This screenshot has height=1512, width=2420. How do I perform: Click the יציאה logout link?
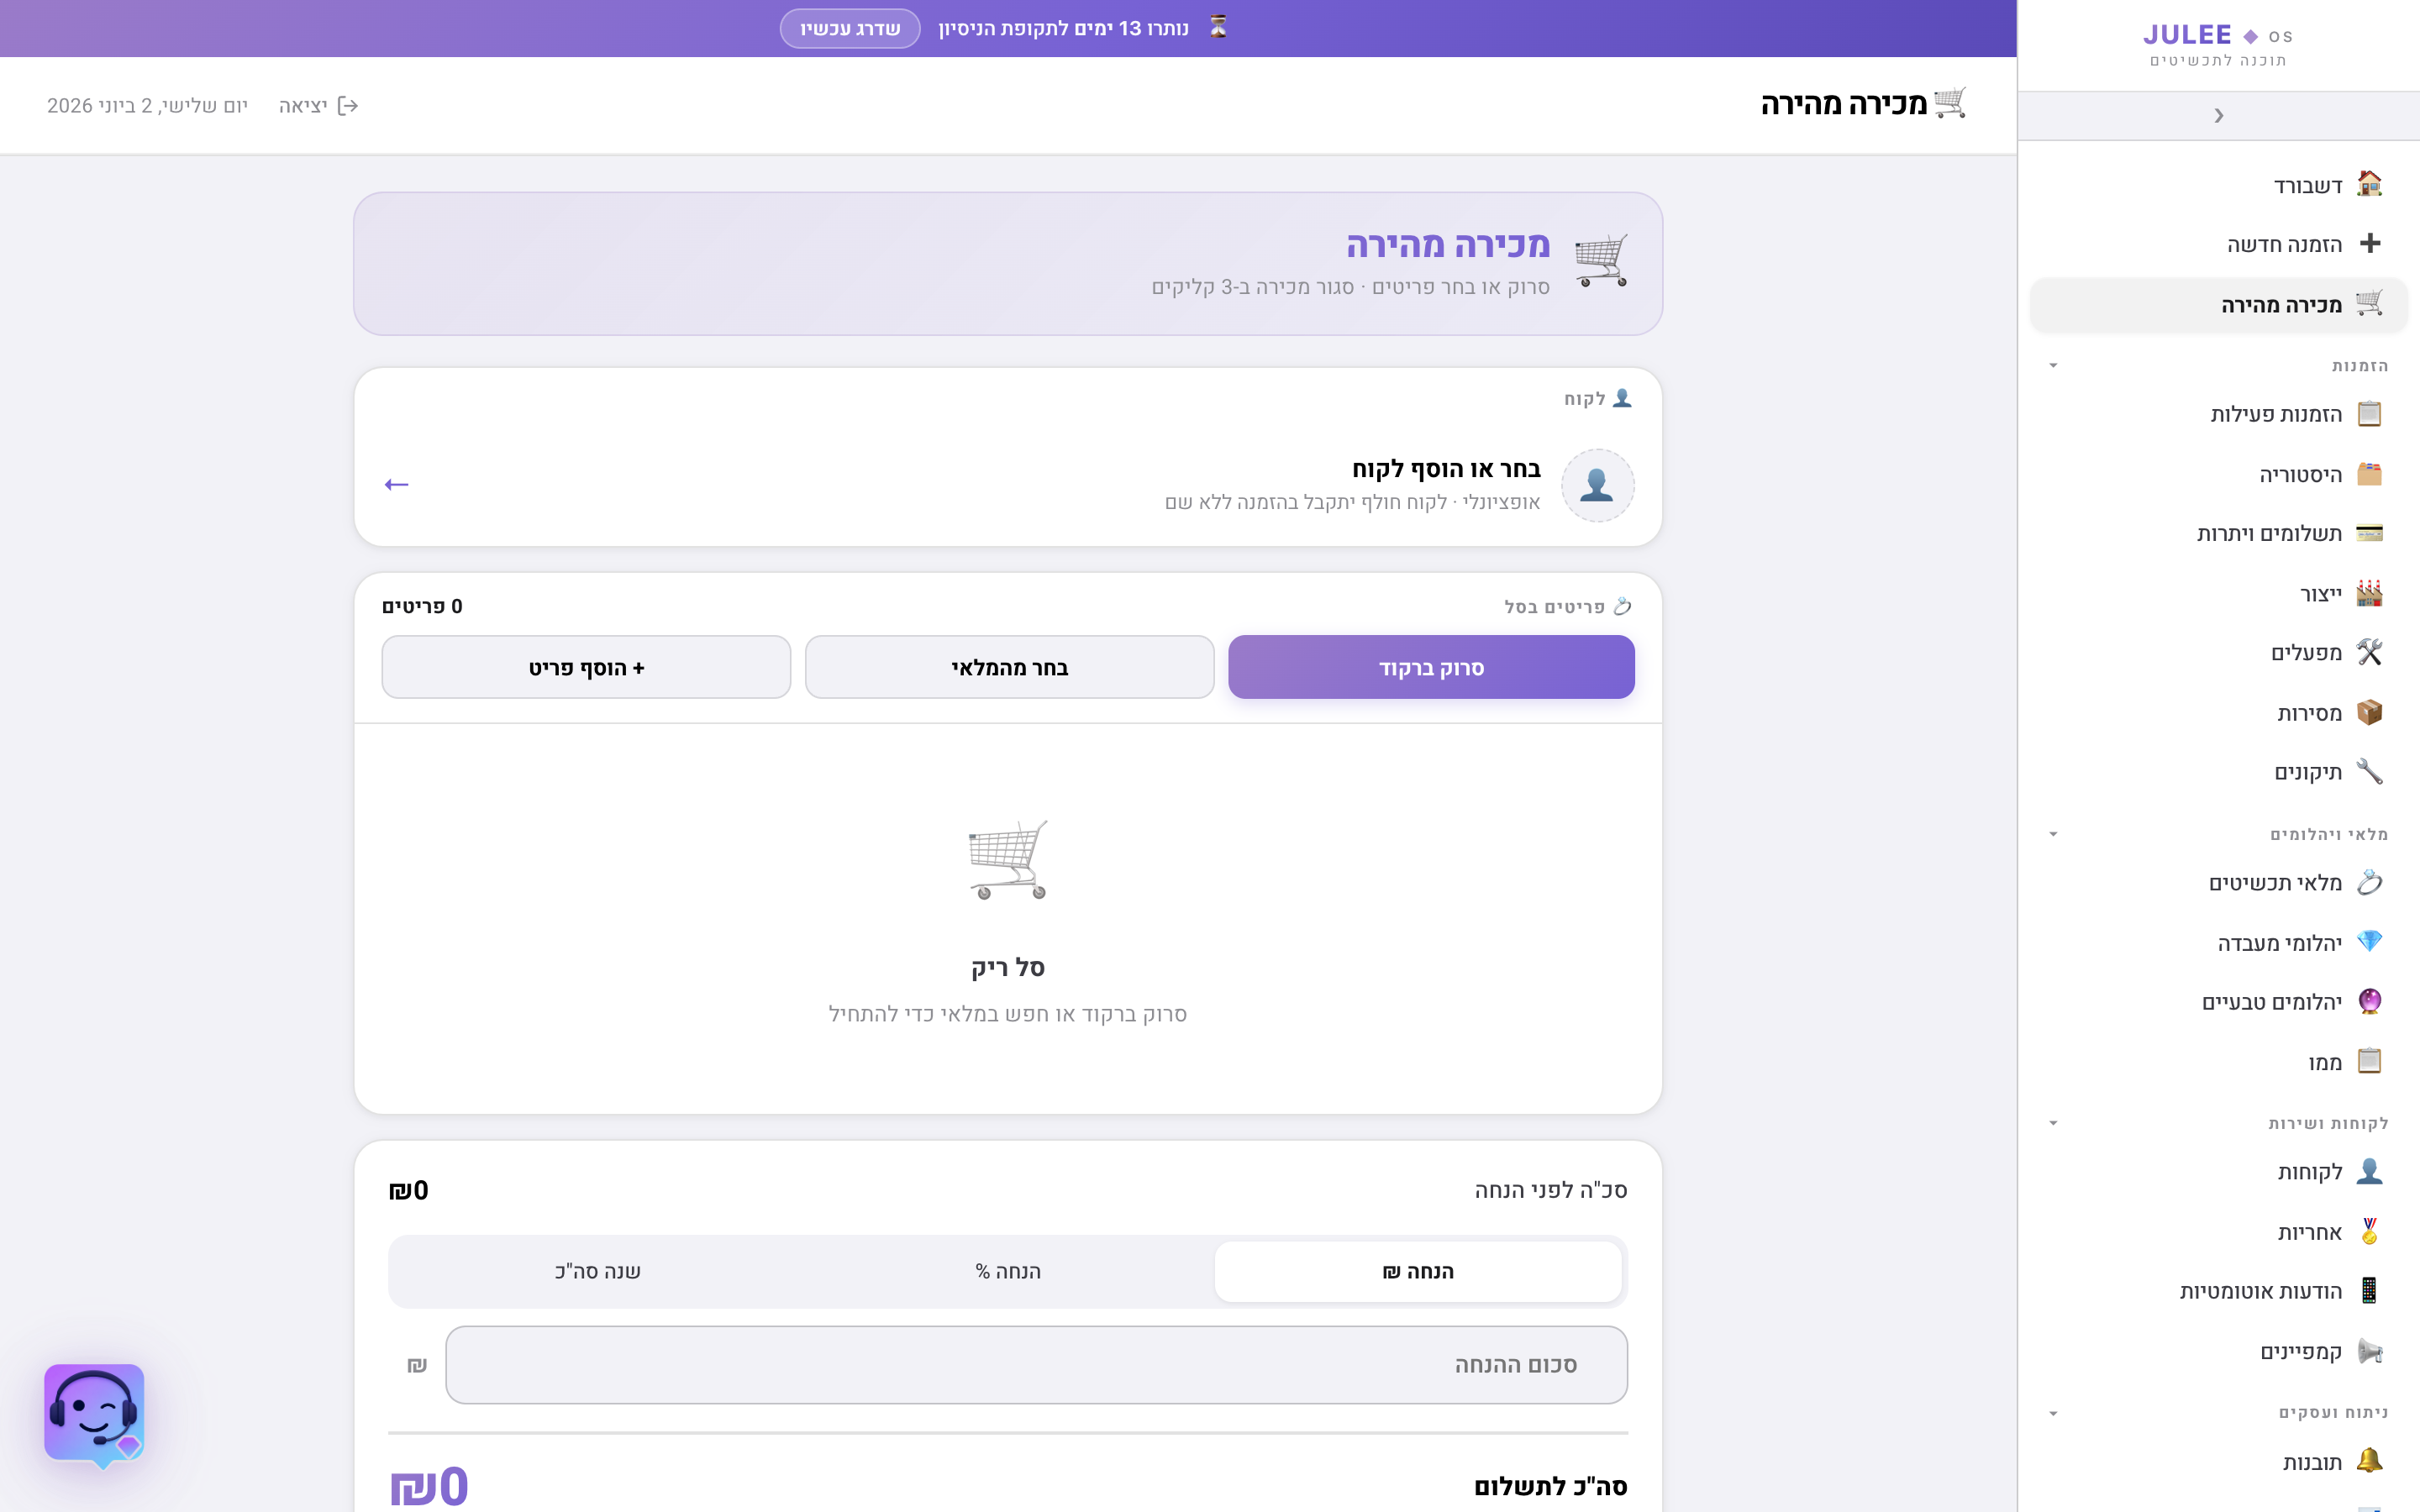[318, 106]
